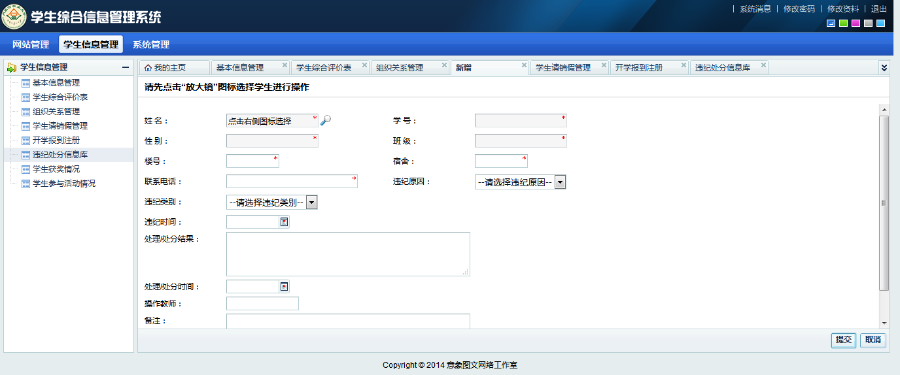Viewport: 900px width, 375px height.
Task: Close the 学生综合评价表 tab
Action: click(x=364, y=65)
